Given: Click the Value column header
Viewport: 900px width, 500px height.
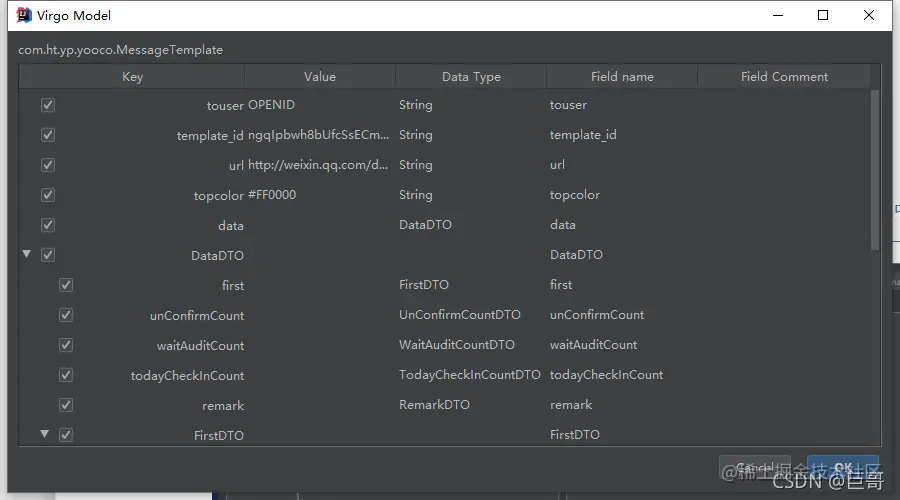Looking at the screenshot, I should point(320,76).
